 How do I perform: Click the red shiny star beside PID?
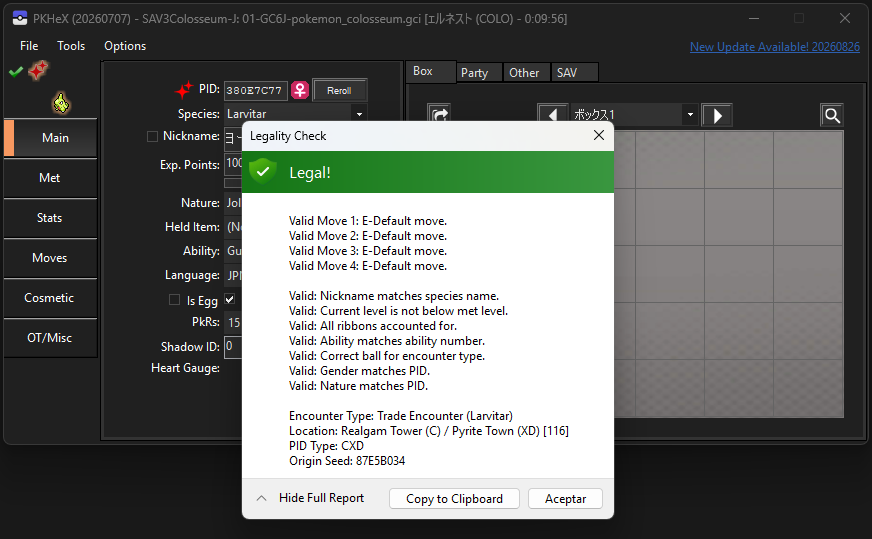click(184, 89)
